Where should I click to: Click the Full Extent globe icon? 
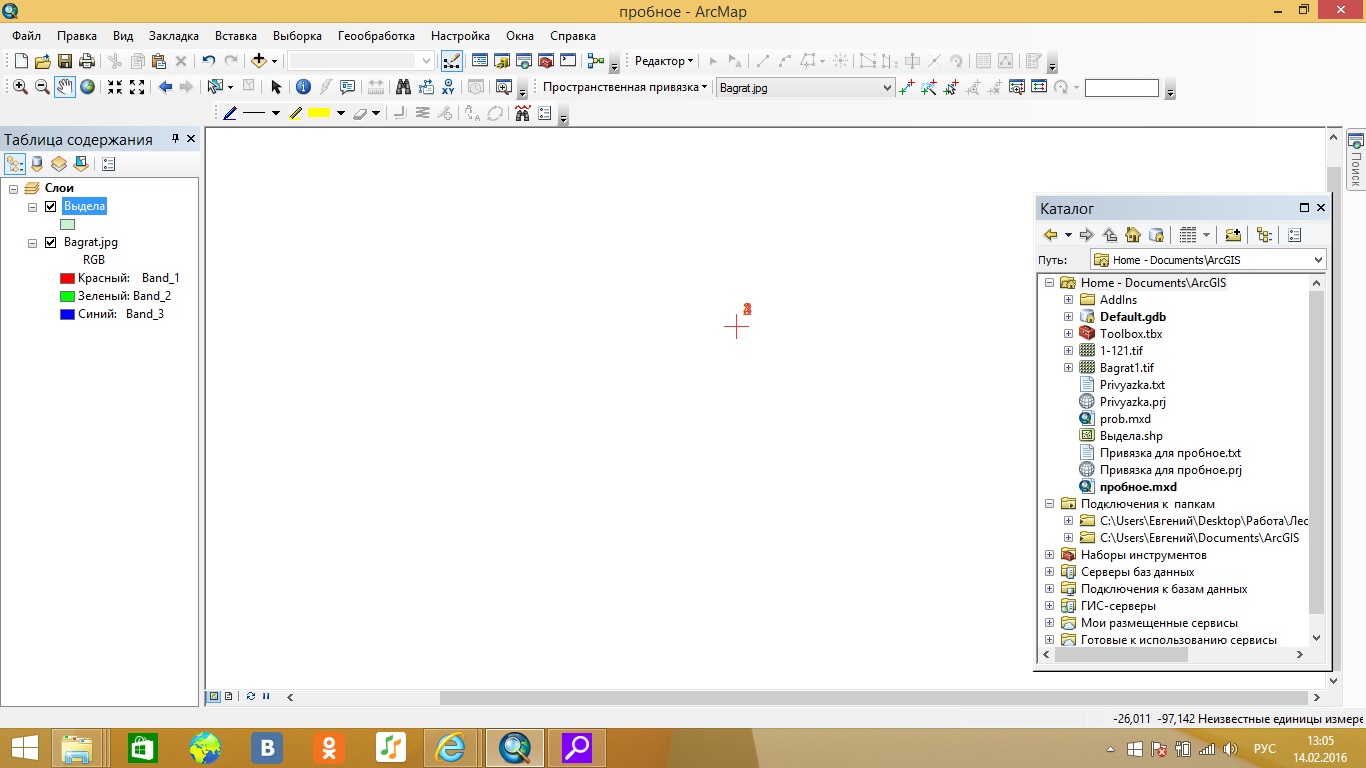88,87
